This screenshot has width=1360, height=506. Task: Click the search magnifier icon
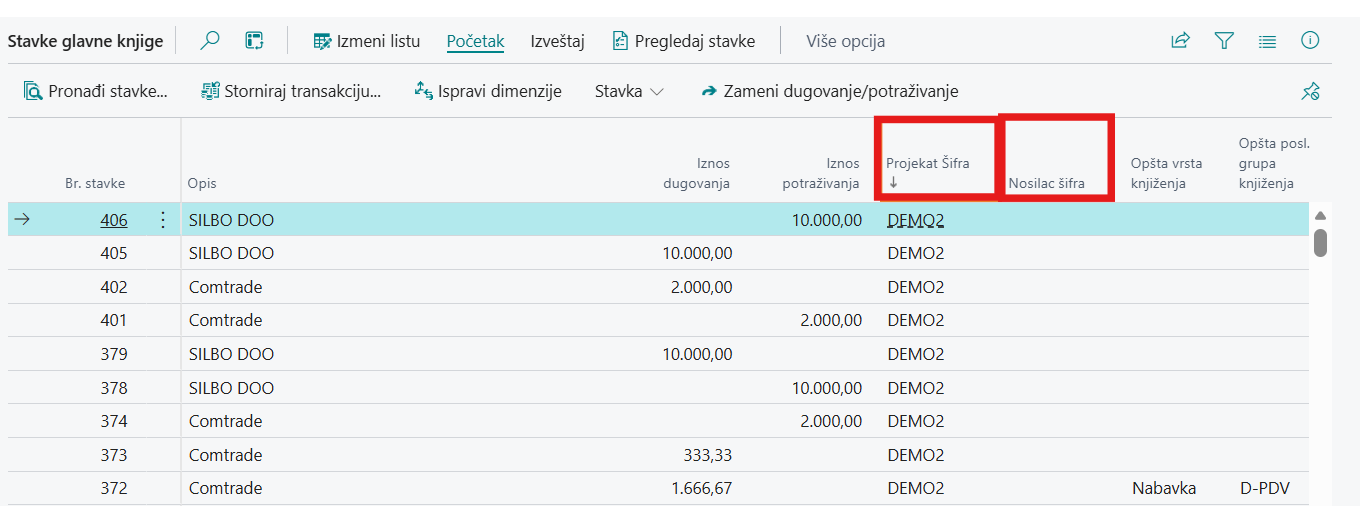210,41
